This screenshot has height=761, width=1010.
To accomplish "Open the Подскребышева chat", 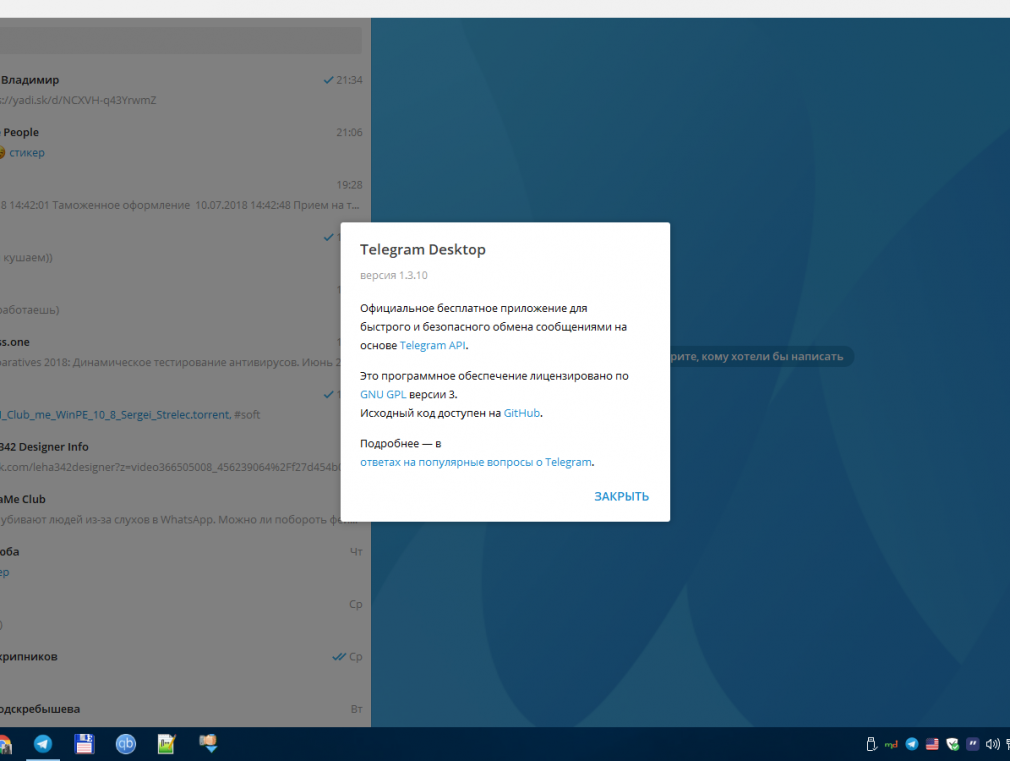I will click(186, 712).
